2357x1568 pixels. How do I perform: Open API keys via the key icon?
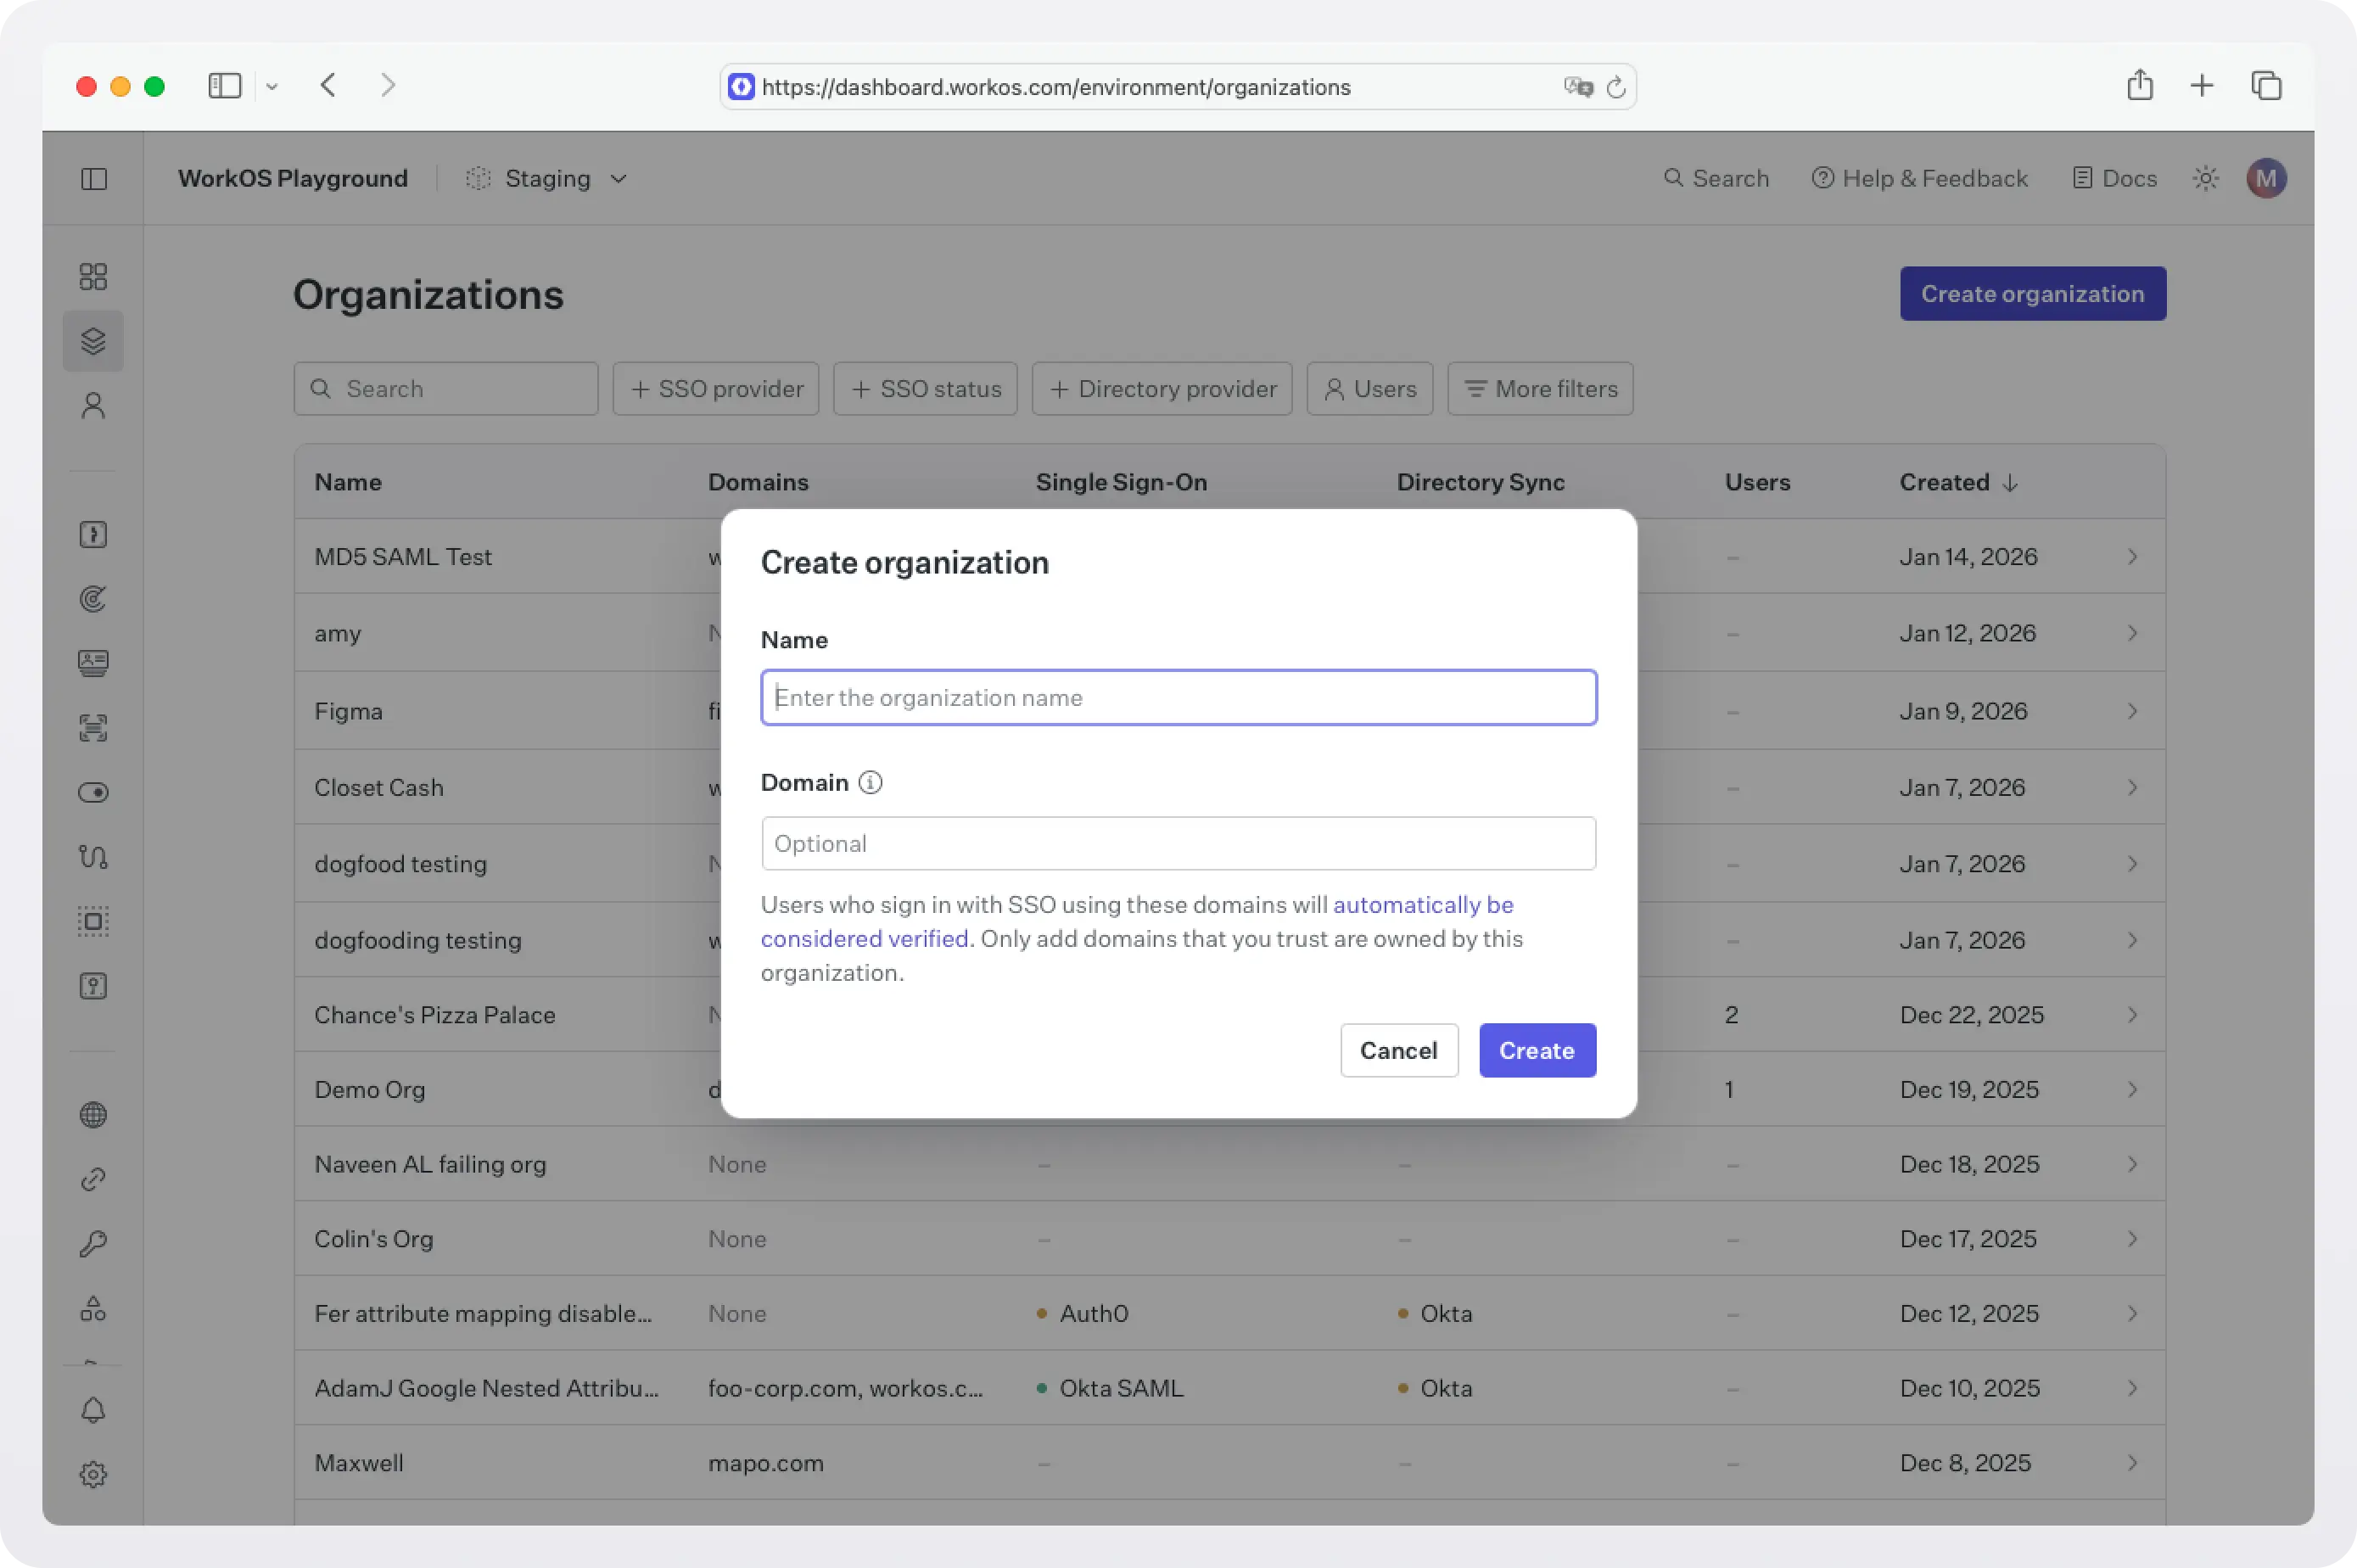[x=93, y=1242]
